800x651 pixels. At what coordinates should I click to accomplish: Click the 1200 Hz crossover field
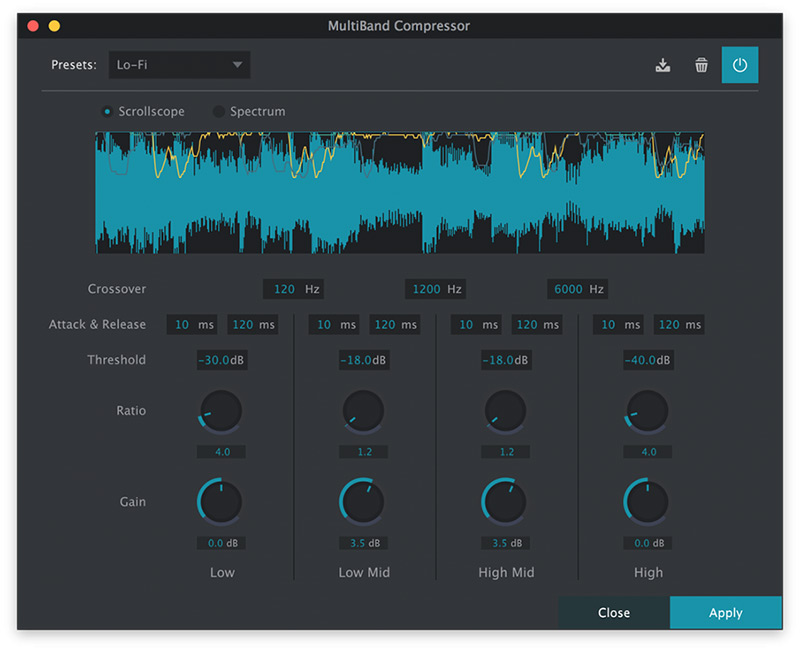click(426, 289)
